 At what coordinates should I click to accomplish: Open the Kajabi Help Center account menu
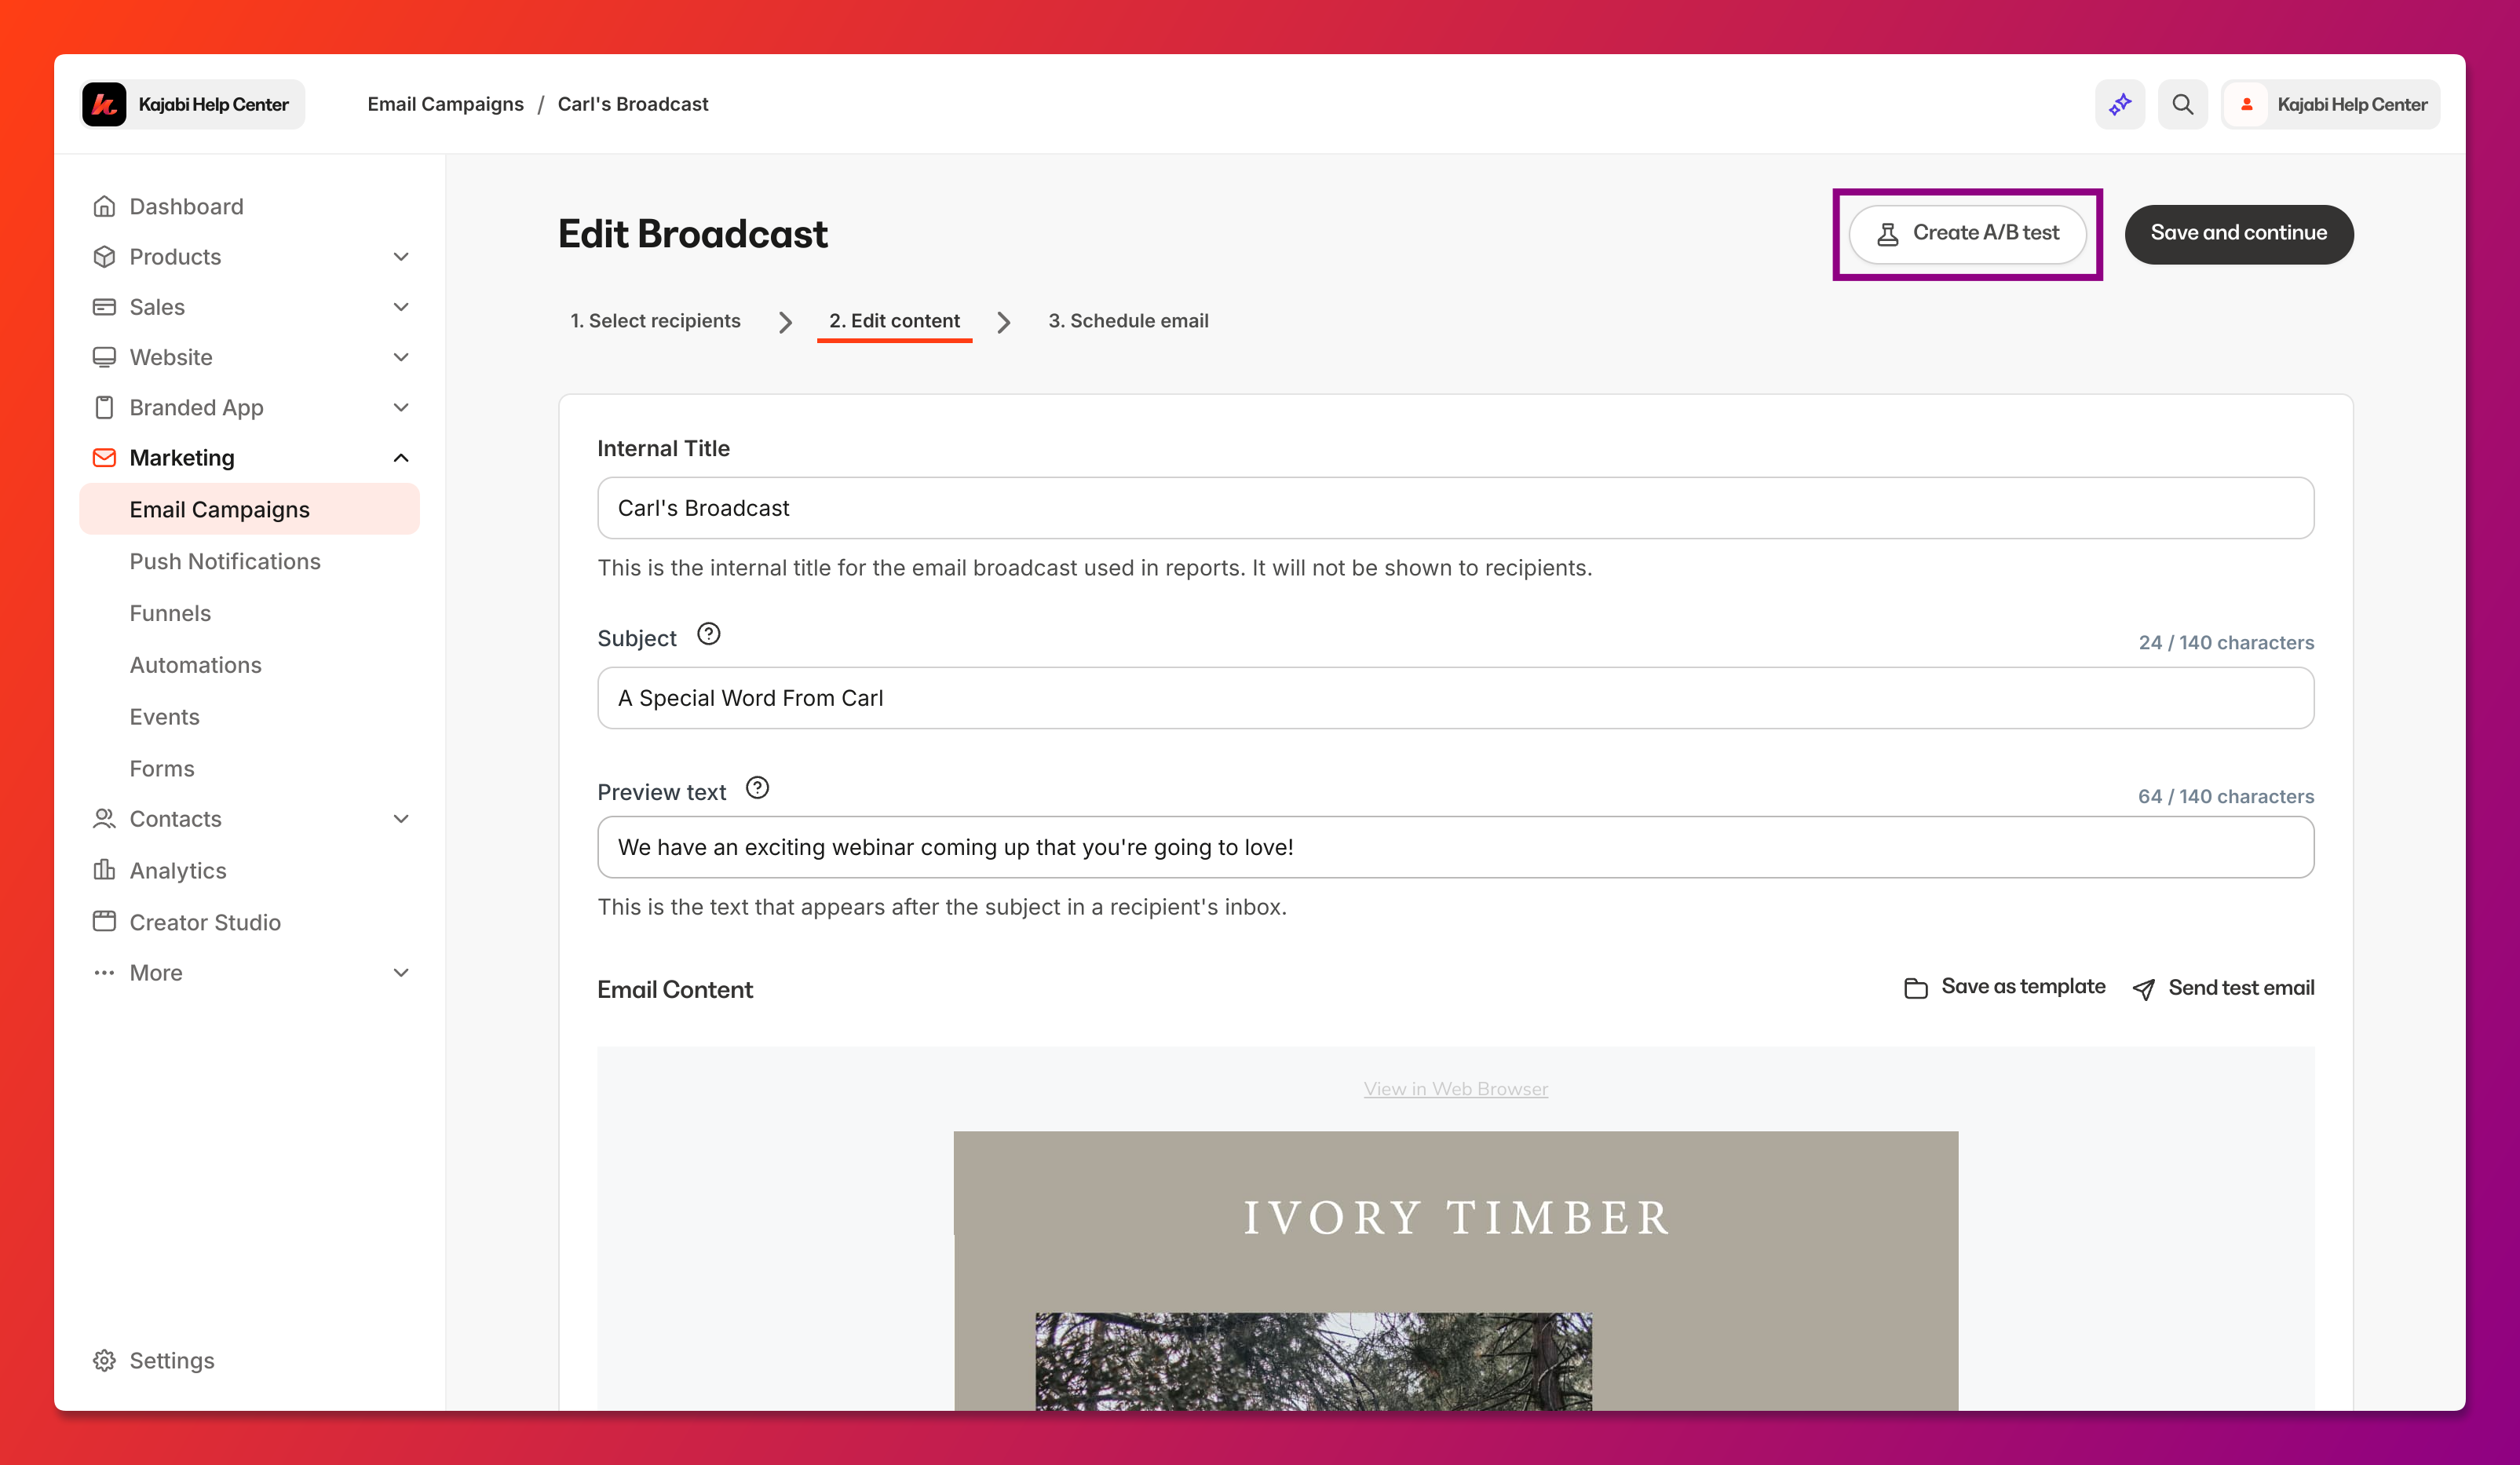2331,104
